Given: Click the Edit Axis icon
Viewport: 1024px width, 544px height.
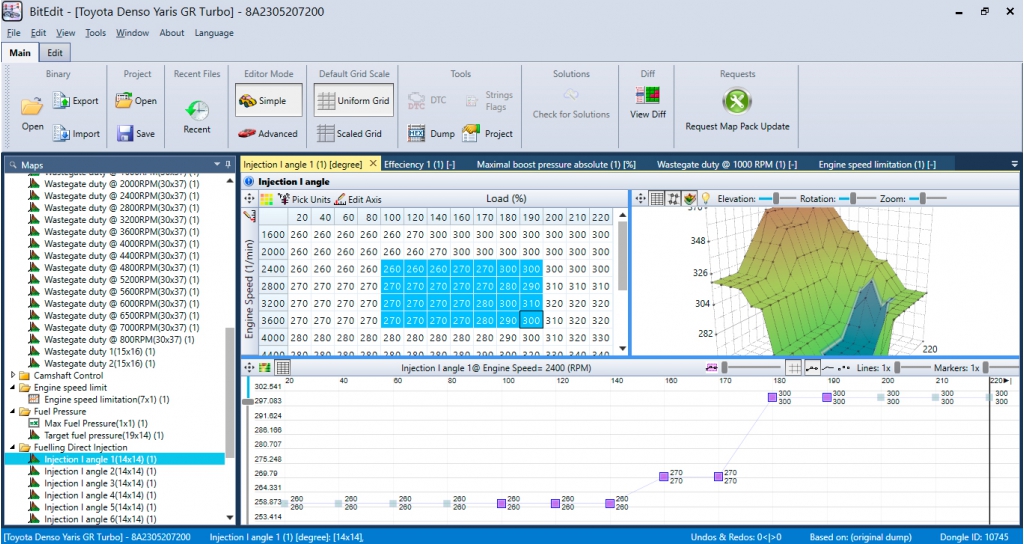Looking at the screenshot, I should pos(340,199).
